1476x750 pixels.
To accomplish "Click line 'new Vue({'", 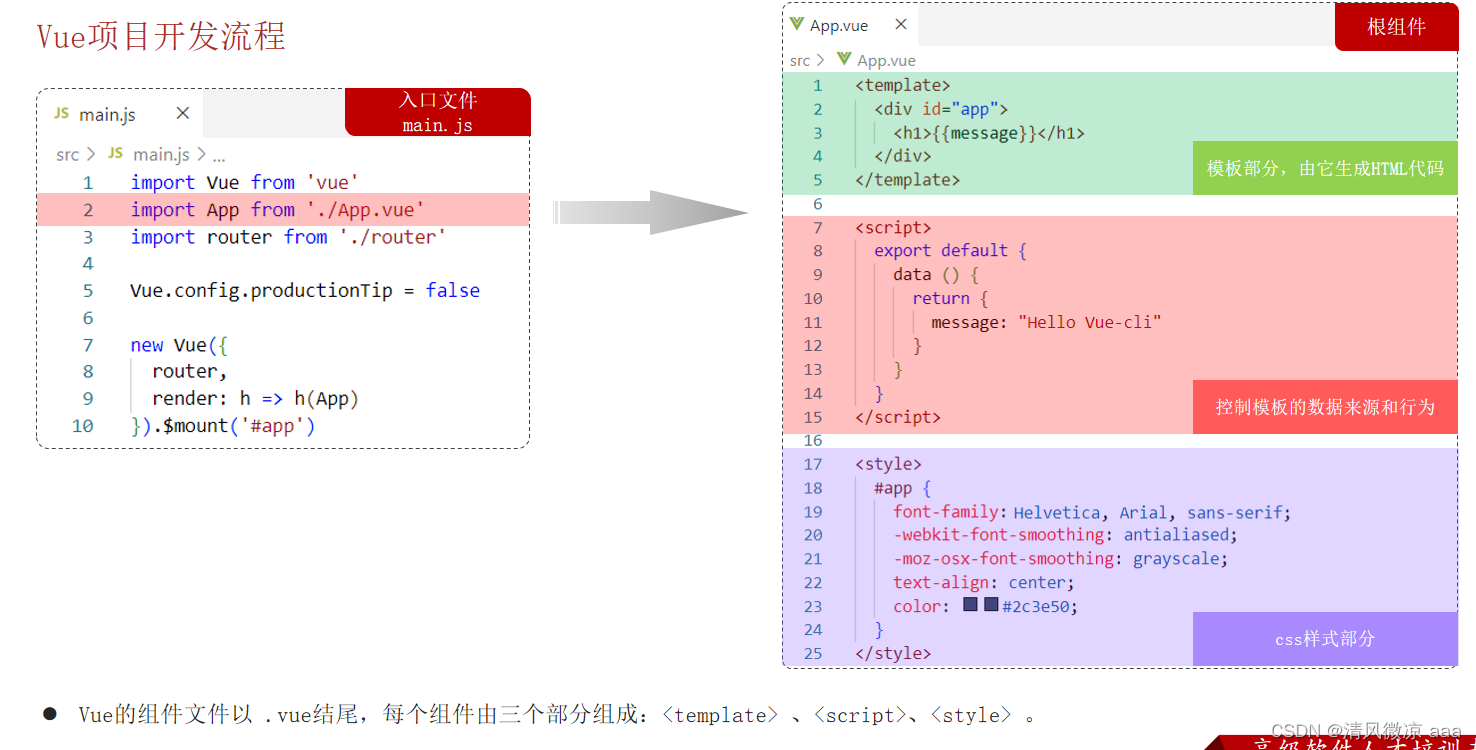I will click(x=179, y=345).
